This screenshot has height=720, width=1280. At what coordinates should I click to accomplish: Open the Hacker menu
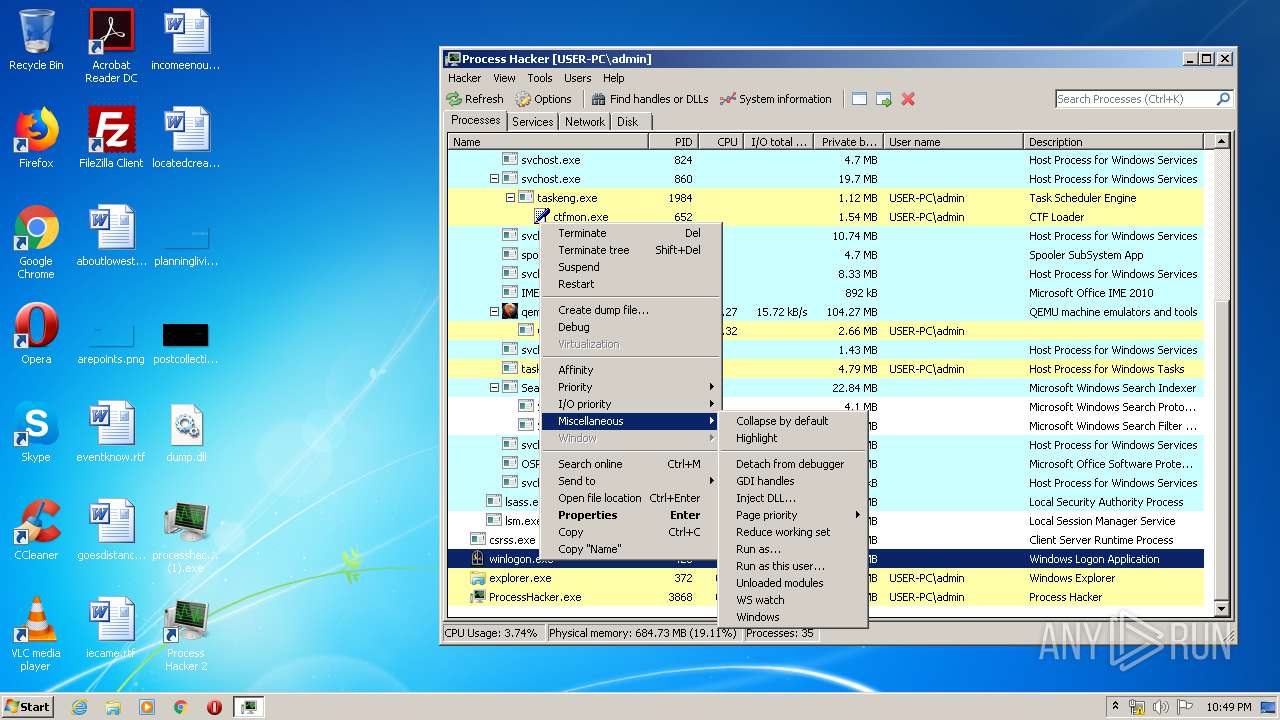(464, 78)
